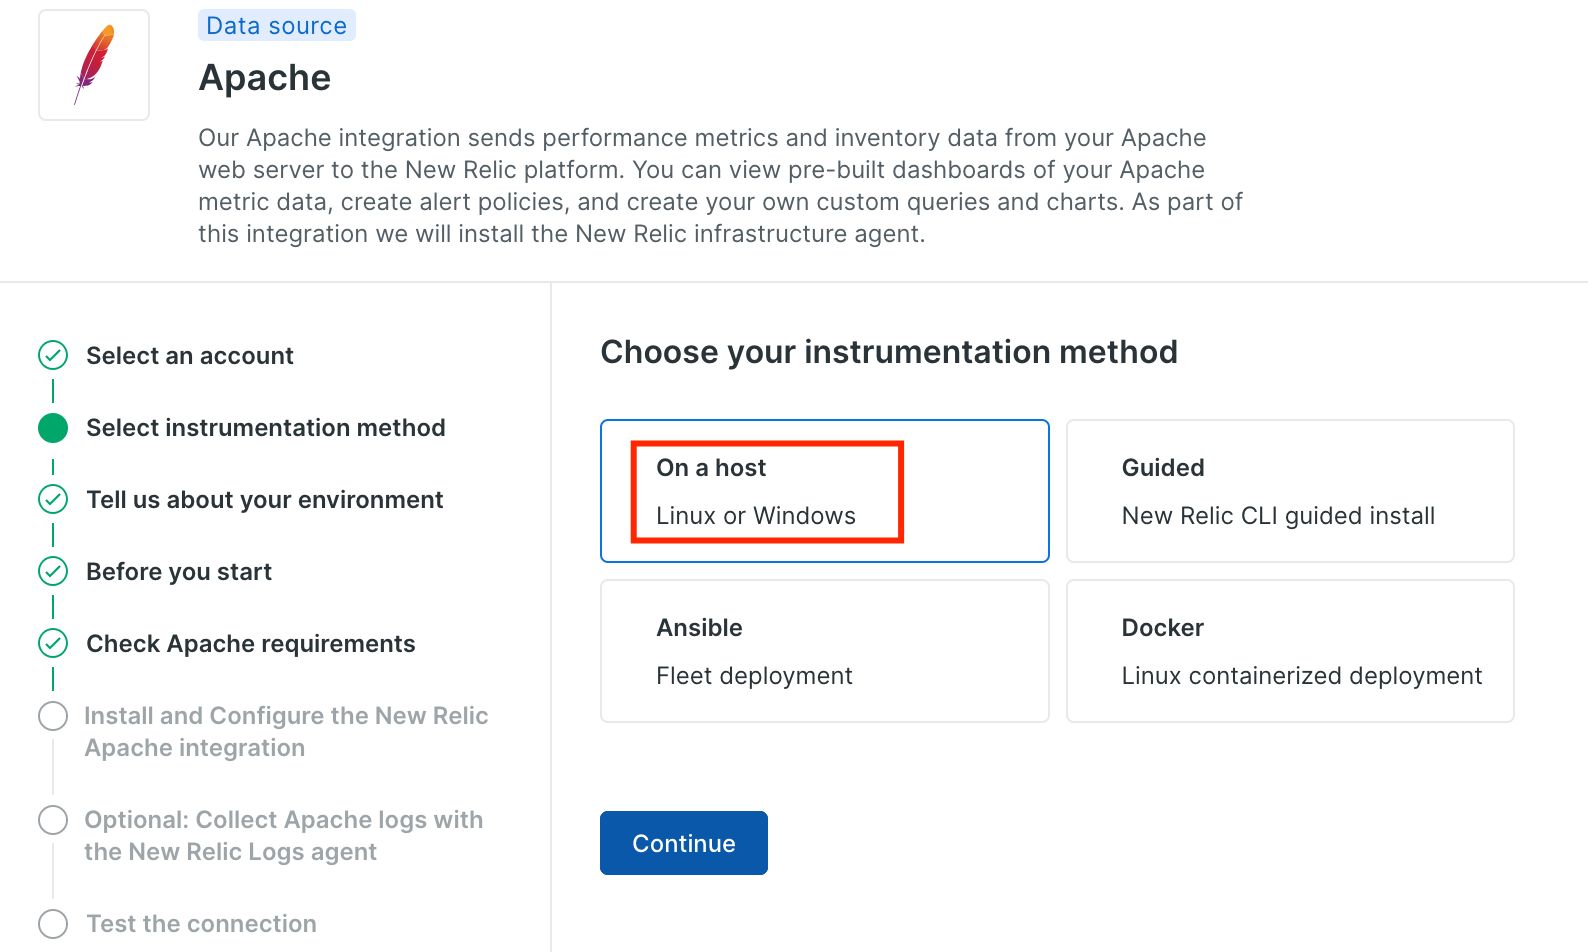The height and width of the screenshot is (952, 1588).
Task: Click the Tell us about your environment checkmark
Action: [x=53, y=499]
